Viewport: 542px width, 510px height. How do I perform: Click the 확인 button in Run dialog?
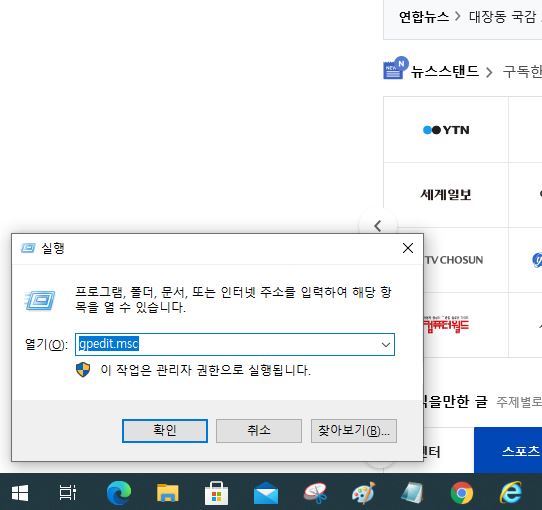click(165, 431)
